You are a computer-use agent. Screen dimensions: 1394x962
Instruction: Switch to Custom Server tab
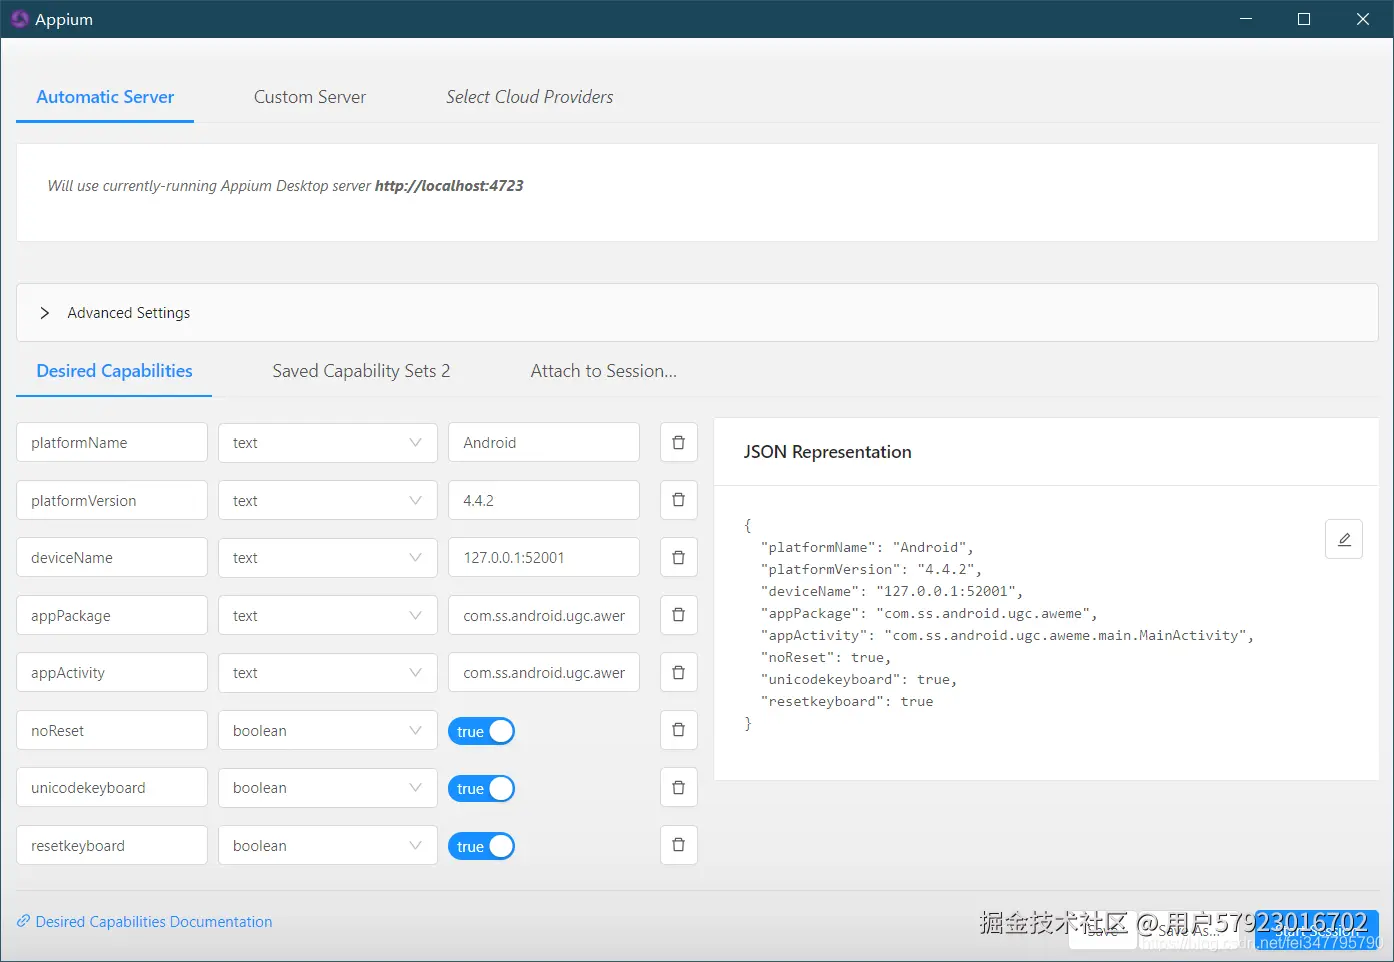[310, 97]
